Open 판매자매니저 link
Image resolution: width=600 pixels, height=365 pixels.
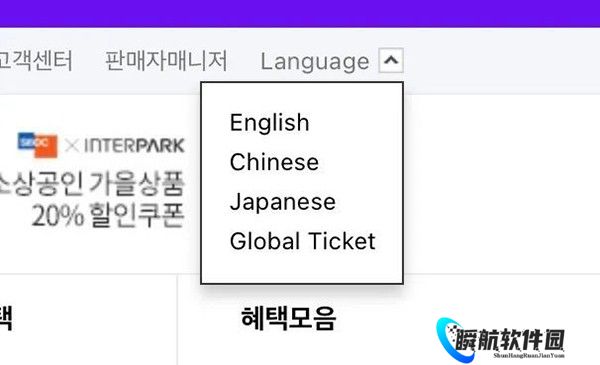pyautogui.click(x=166, y=60)
